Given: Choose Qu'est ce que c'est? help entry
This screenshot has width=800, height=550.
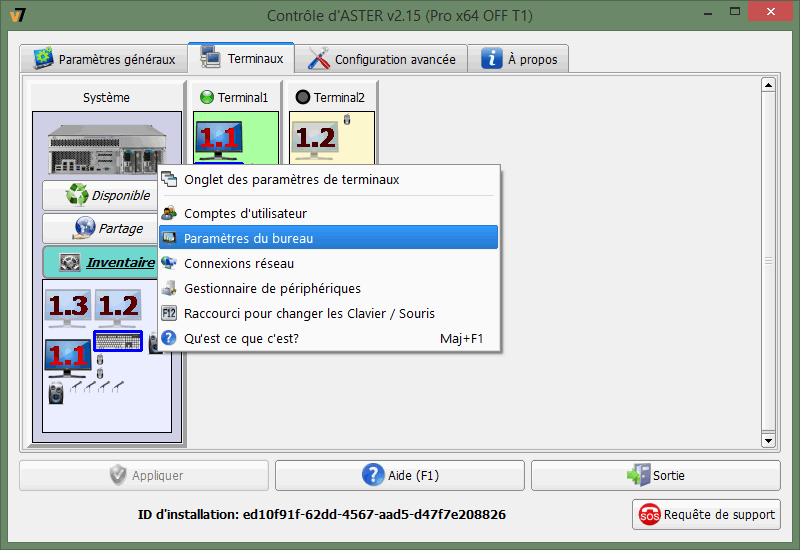Looking at the screenshot, I should click(x=329, y=338).
